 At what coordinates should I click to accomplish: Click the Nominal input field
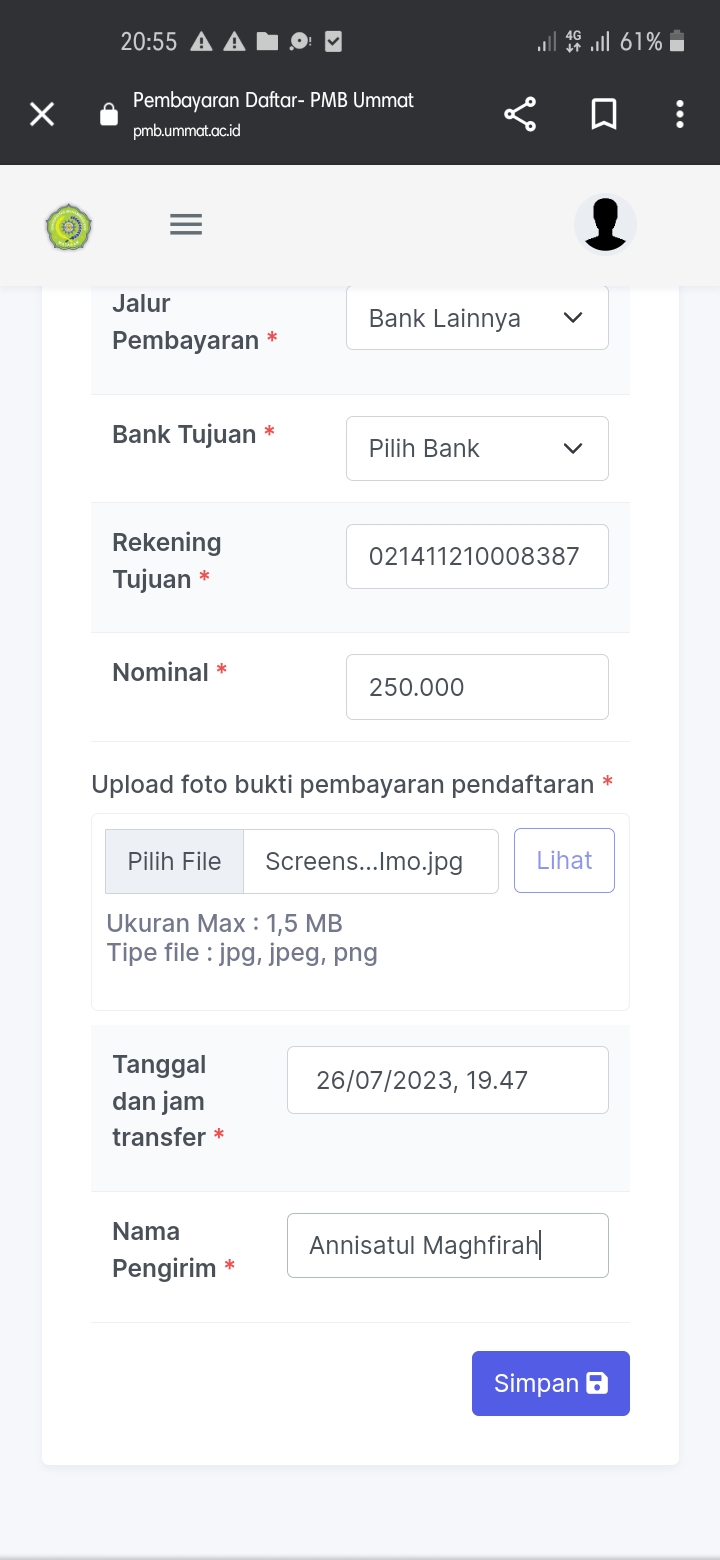point(477,687)
